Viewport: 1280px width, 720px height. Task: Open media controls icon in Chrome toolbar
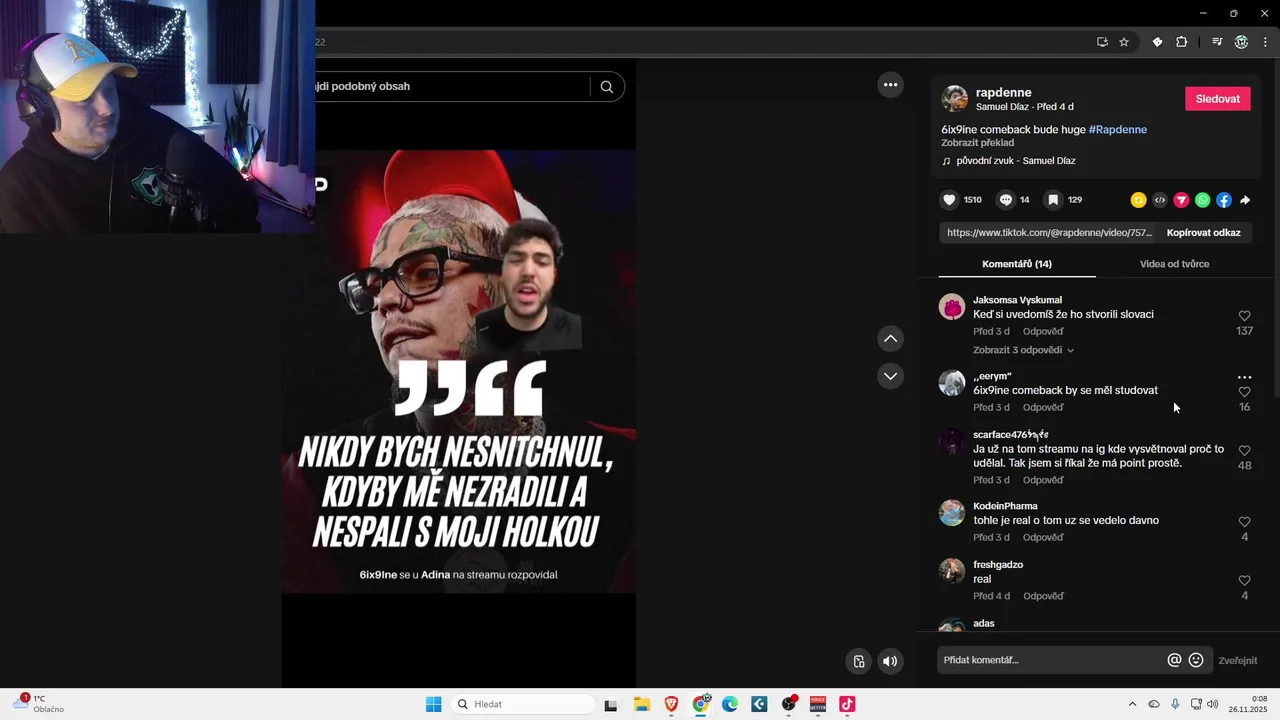[1217, 42]
